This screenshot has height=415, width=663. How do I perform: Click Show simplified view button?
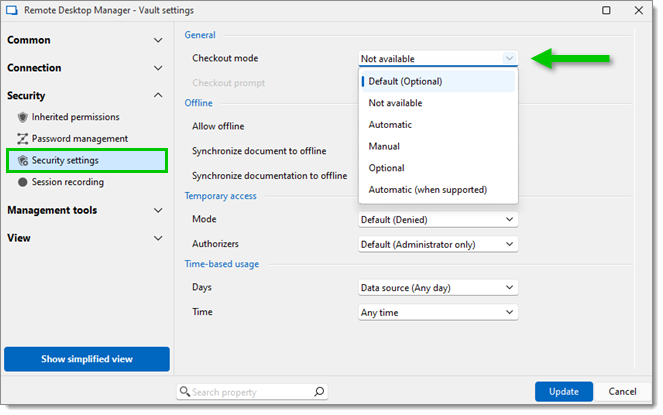click(87, 359)
